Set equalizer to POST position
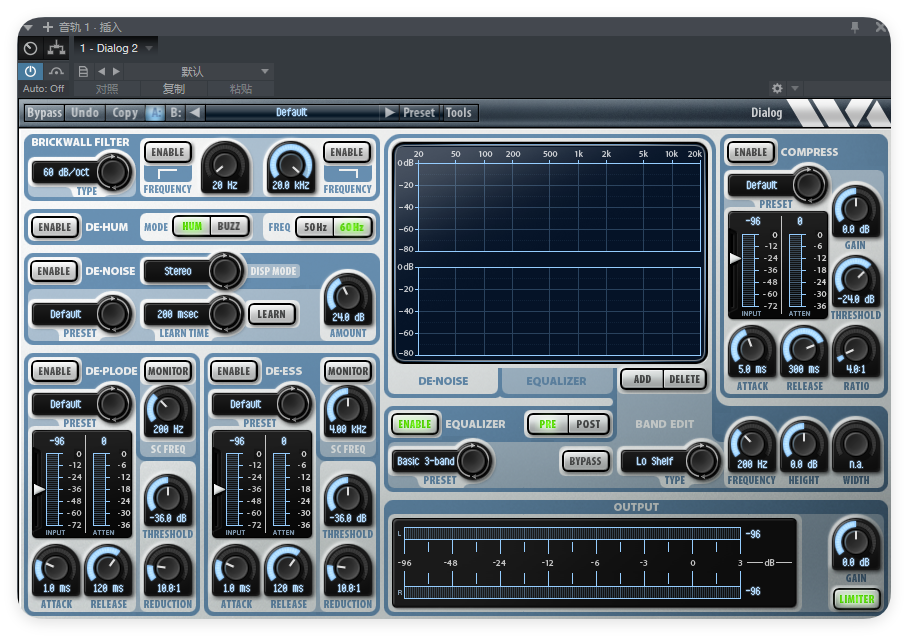The image size is (908, 636). point(588,424)
